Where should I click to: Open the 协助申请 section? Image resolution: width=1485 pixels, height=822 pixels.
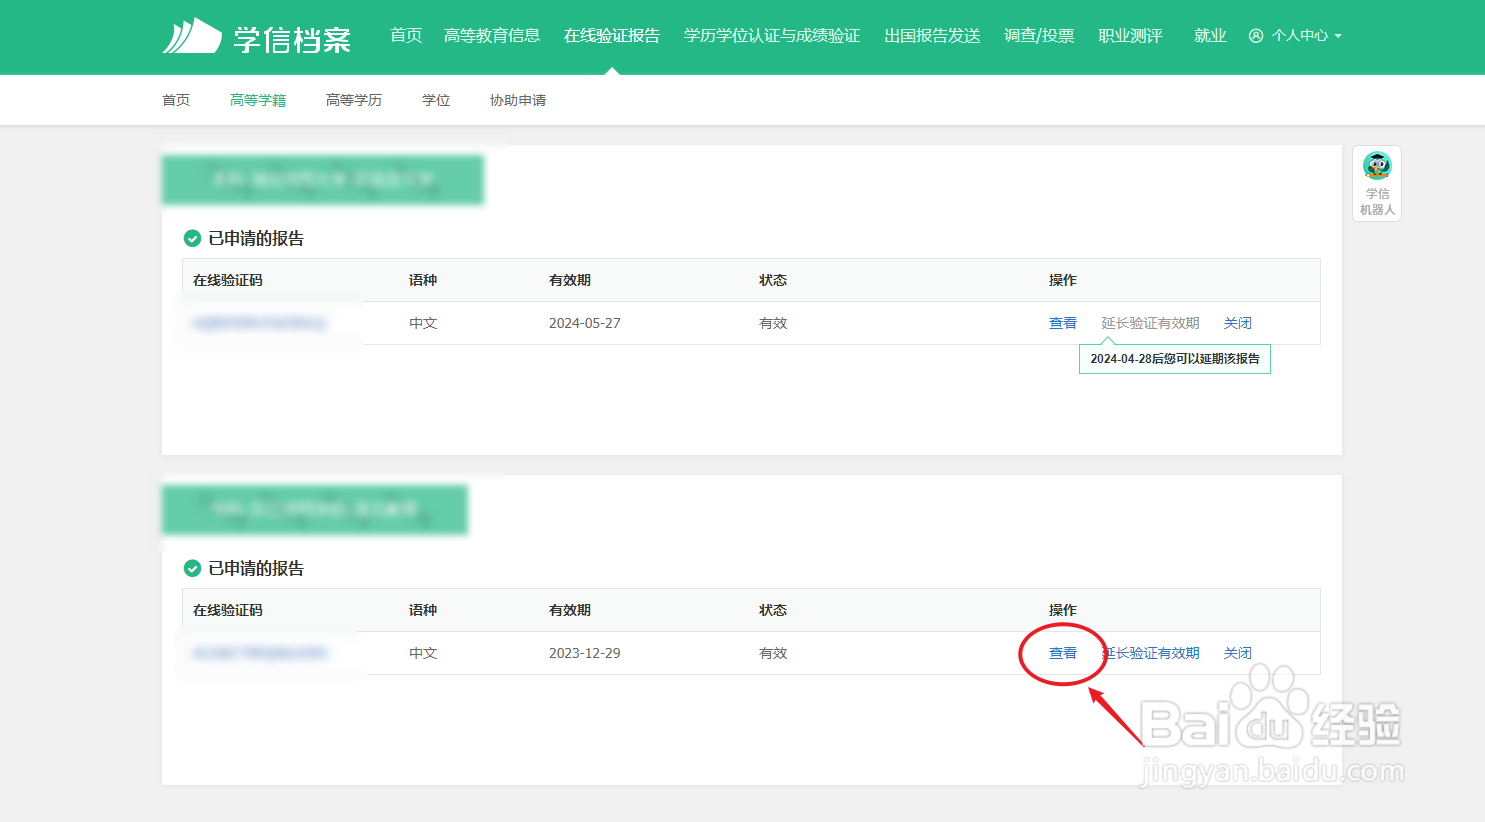[517, 100]
